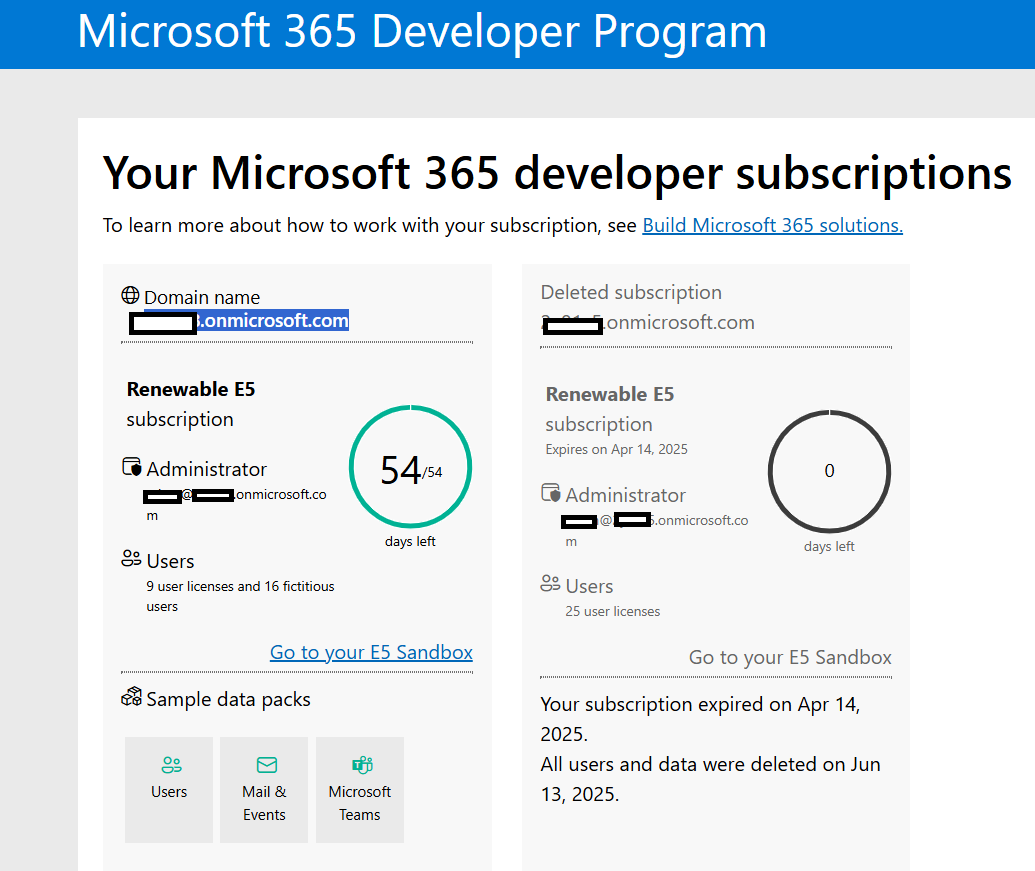This screenshot has height=871, width=1035.
Task: Click the Microsoft 365 Developer Program header title
Action: coord(422,30)
